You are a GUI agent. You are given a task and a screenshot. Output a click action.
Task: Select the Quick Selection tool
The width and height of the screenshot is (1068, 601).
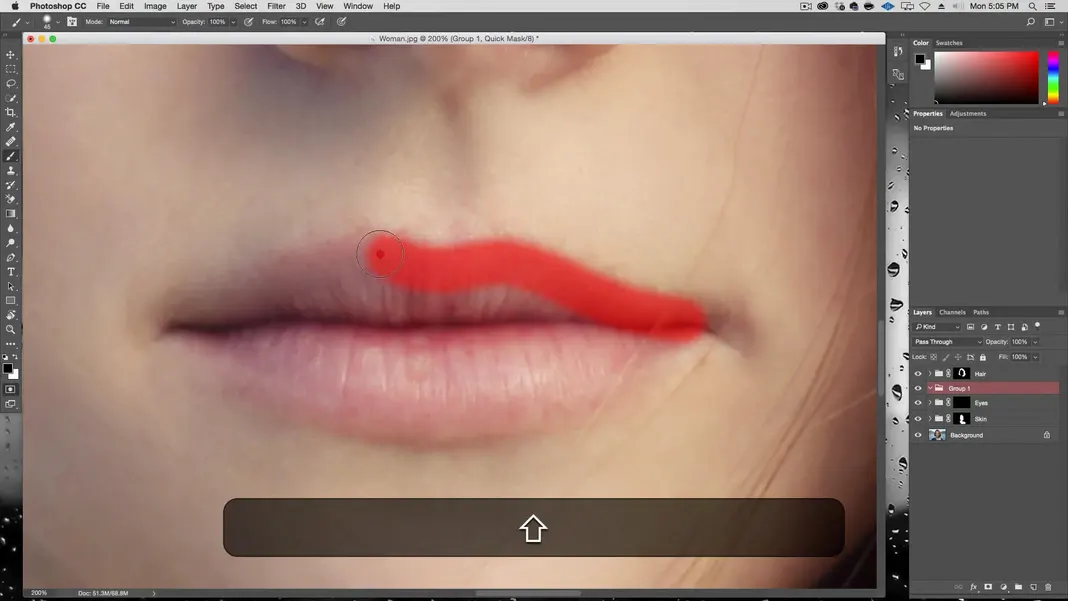pyautogui.click(x=10, y=98)
